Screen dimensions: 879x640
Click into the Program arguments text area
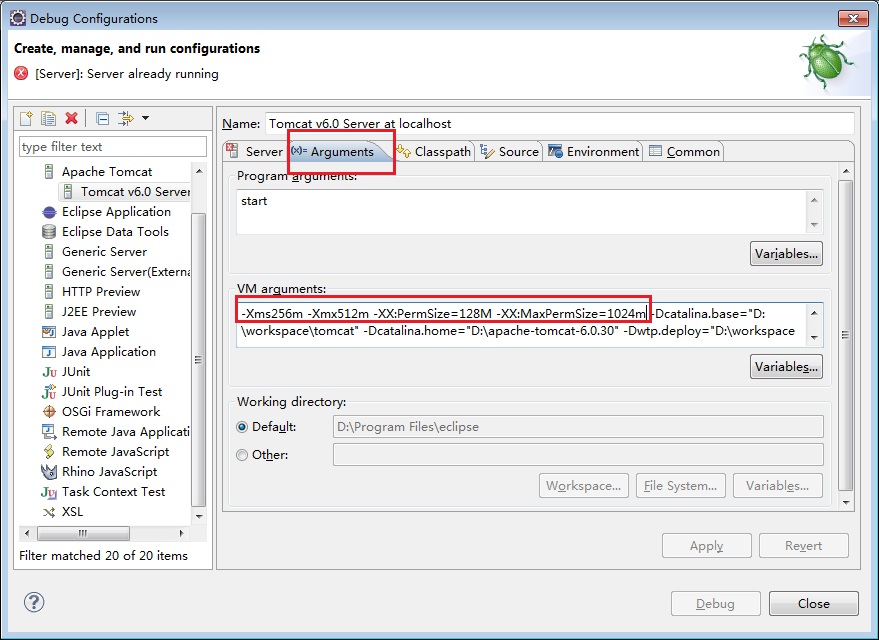[521, 211]
